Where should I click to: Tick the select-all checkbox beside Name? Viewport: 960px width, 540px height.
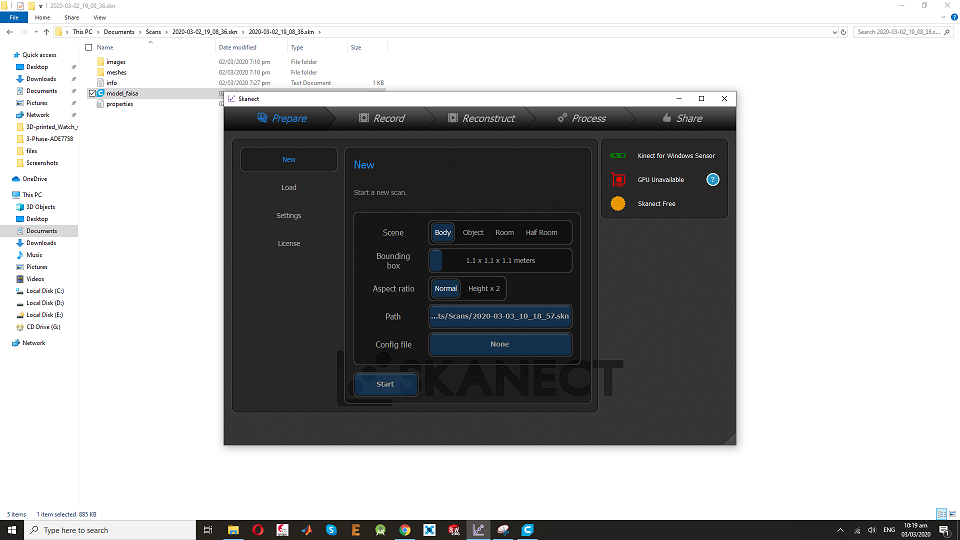tap(89, 47)
